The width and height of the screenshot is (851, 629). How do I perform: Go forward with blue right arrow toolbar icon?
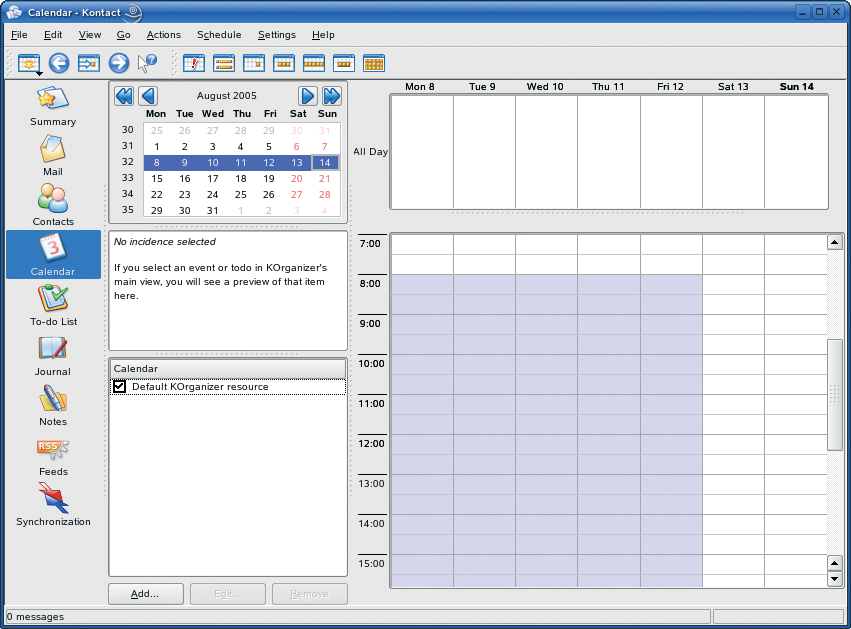119,63
